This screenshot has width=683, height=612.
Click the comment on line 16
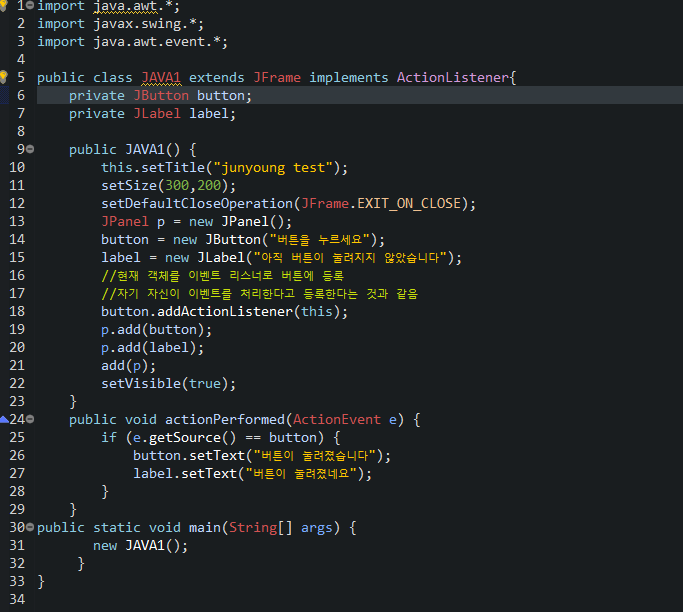(223, 275)
